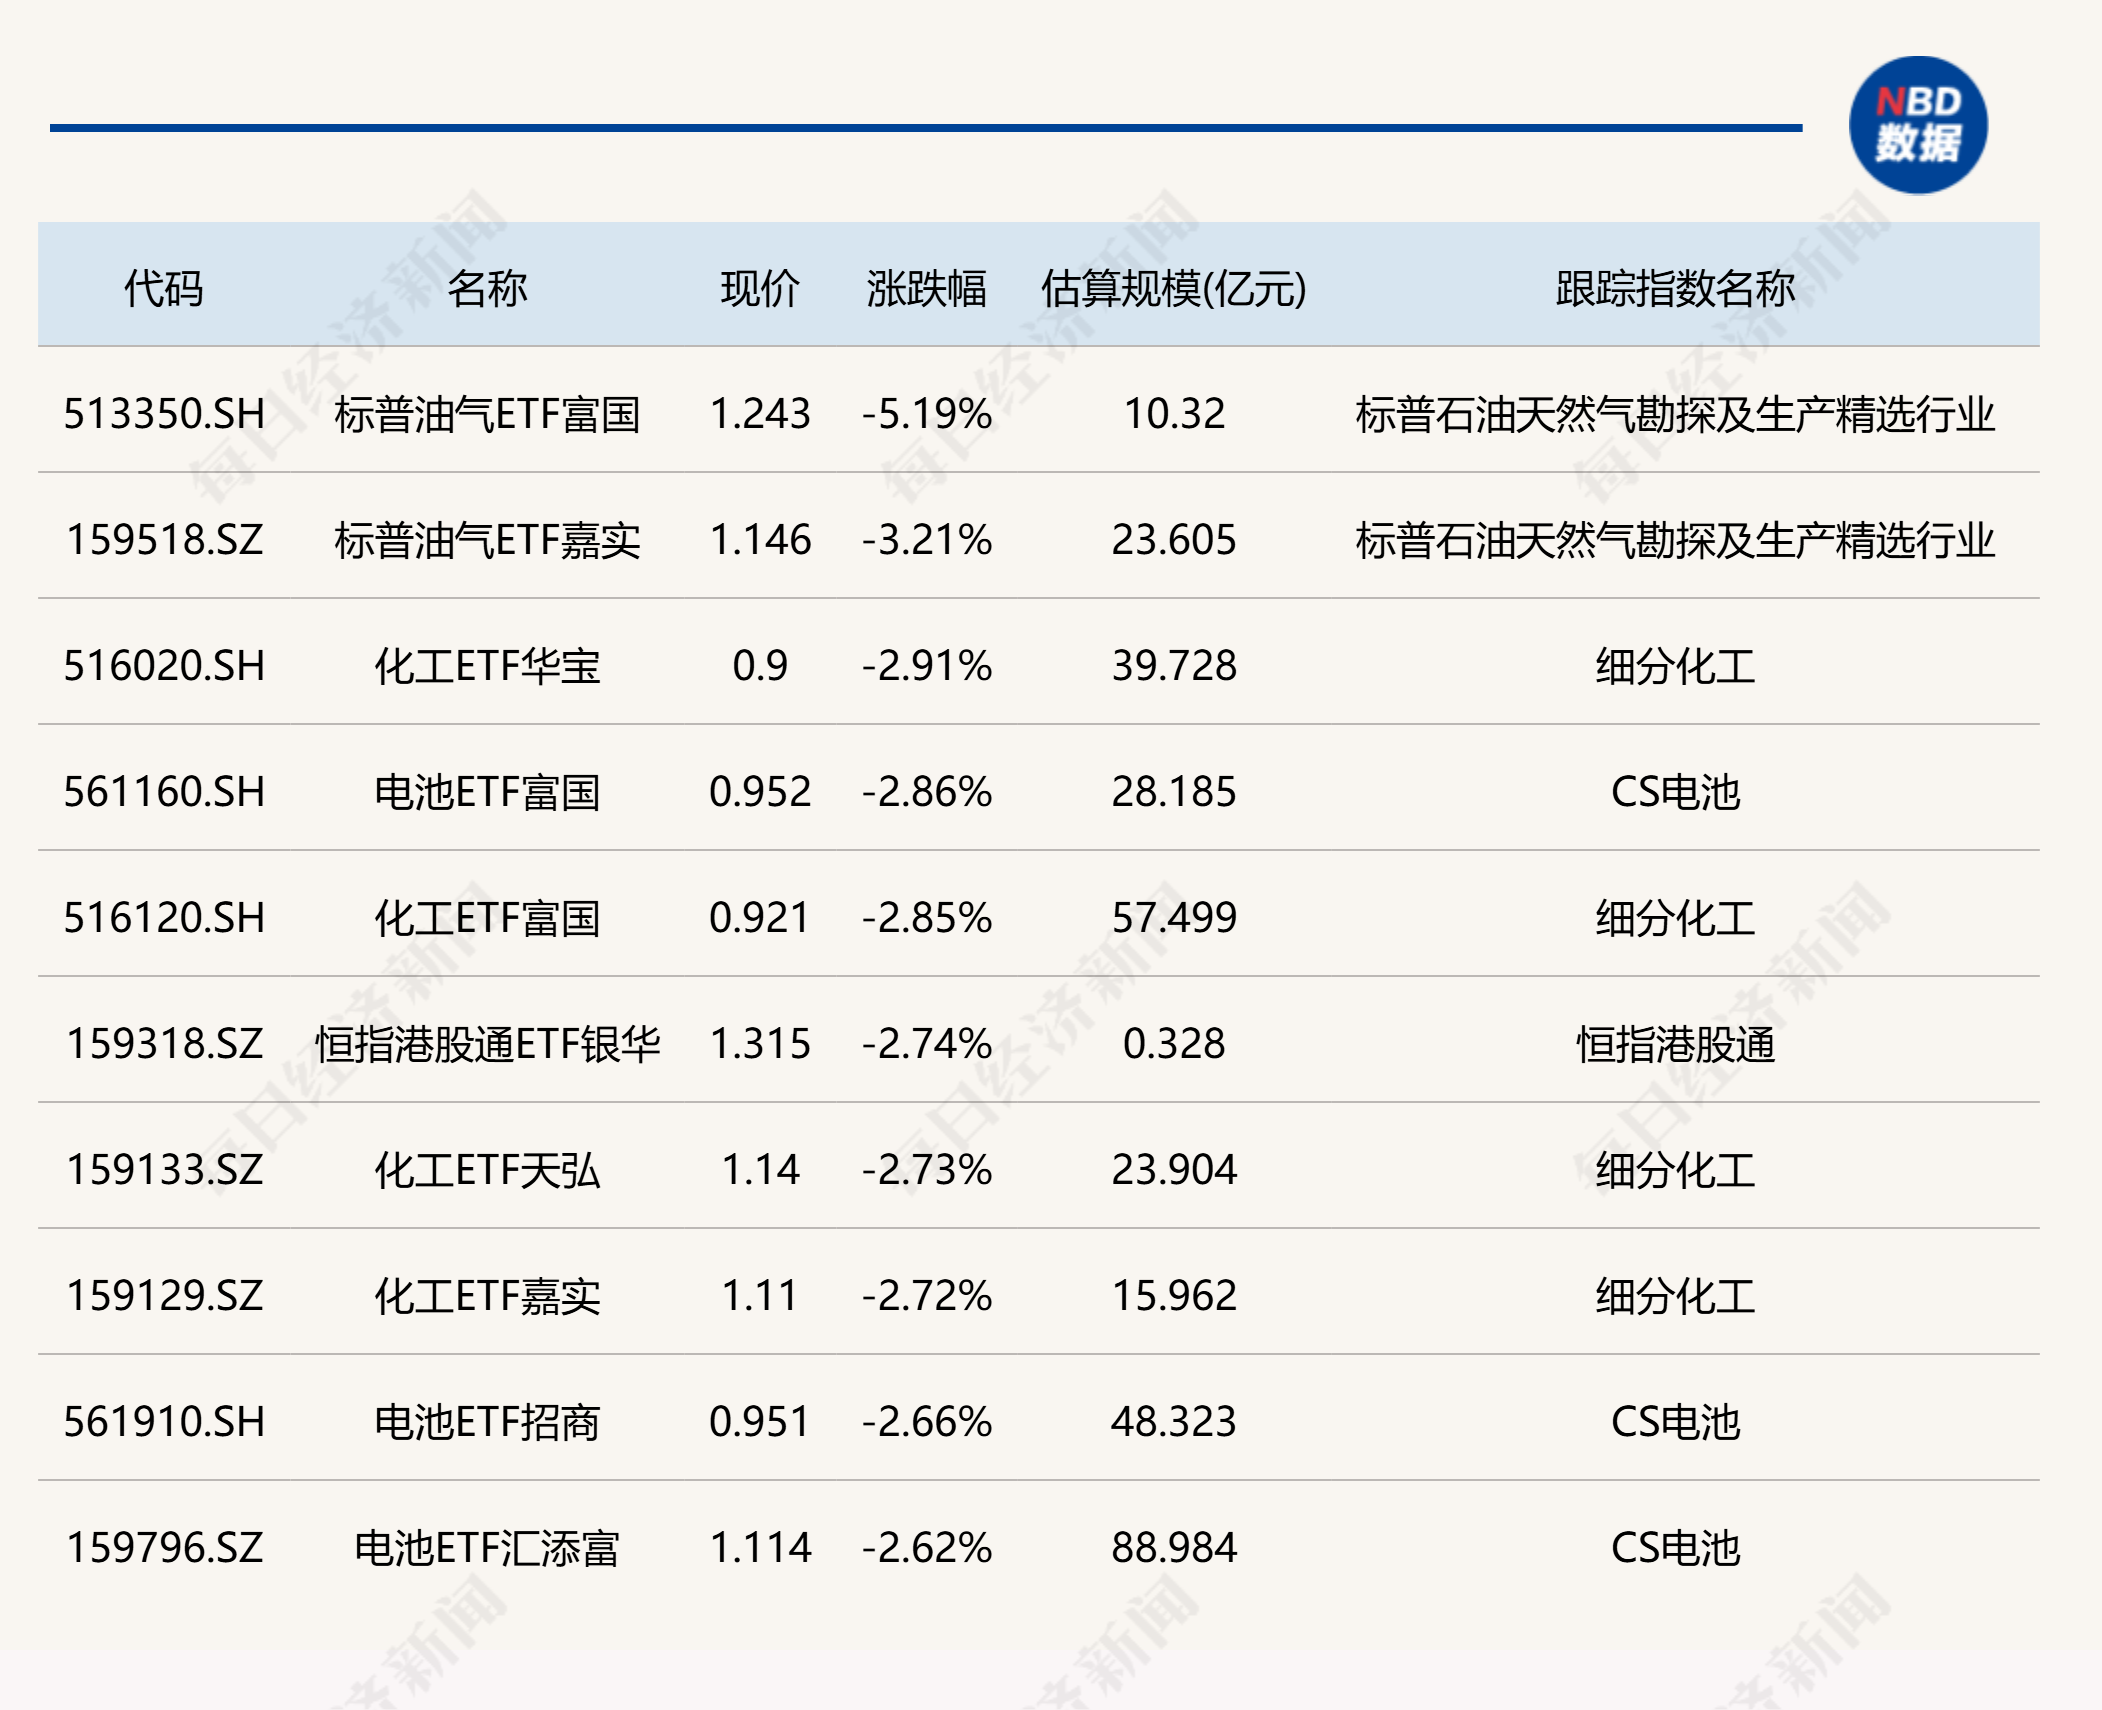Click the scale value 88.984
Screen dimensions: 2102x1710
coord(1174,1548)
